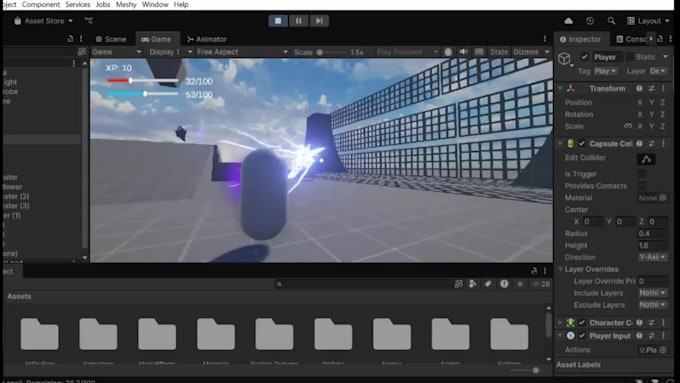Disable the Character Controller component checkbox
The height and width of the screenshot is (383, 680).
(582, 323)
